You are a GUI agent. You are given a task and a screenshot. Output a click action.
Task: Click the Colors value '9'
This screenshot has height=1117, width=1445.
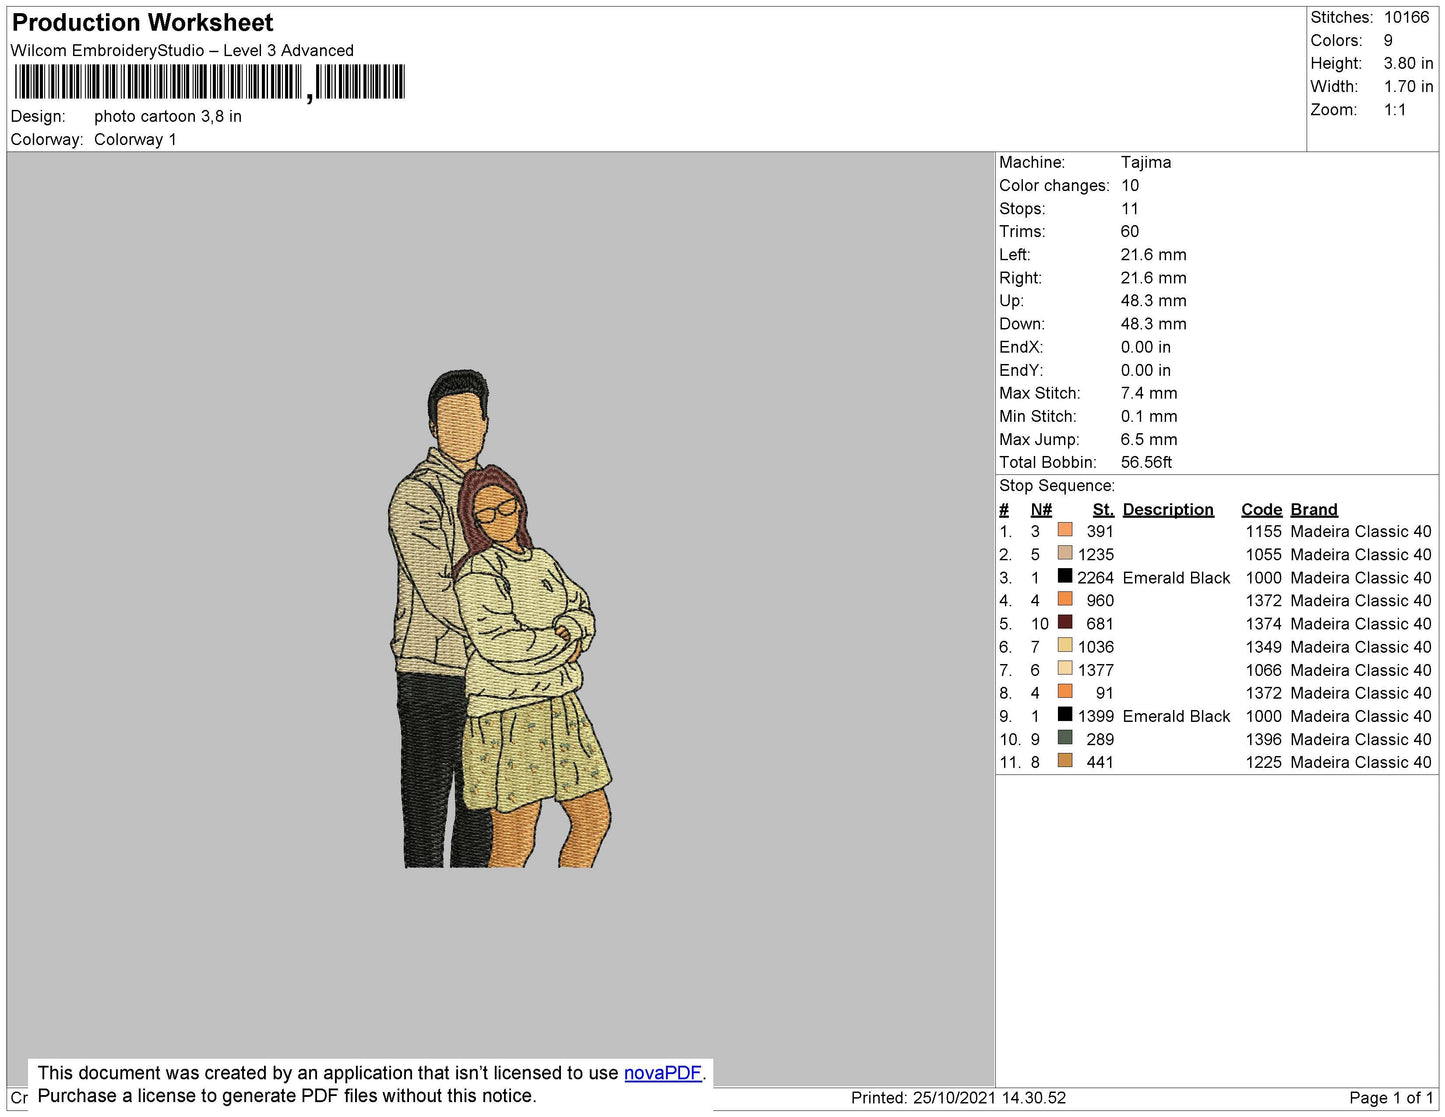click(x=1388, y=41)
